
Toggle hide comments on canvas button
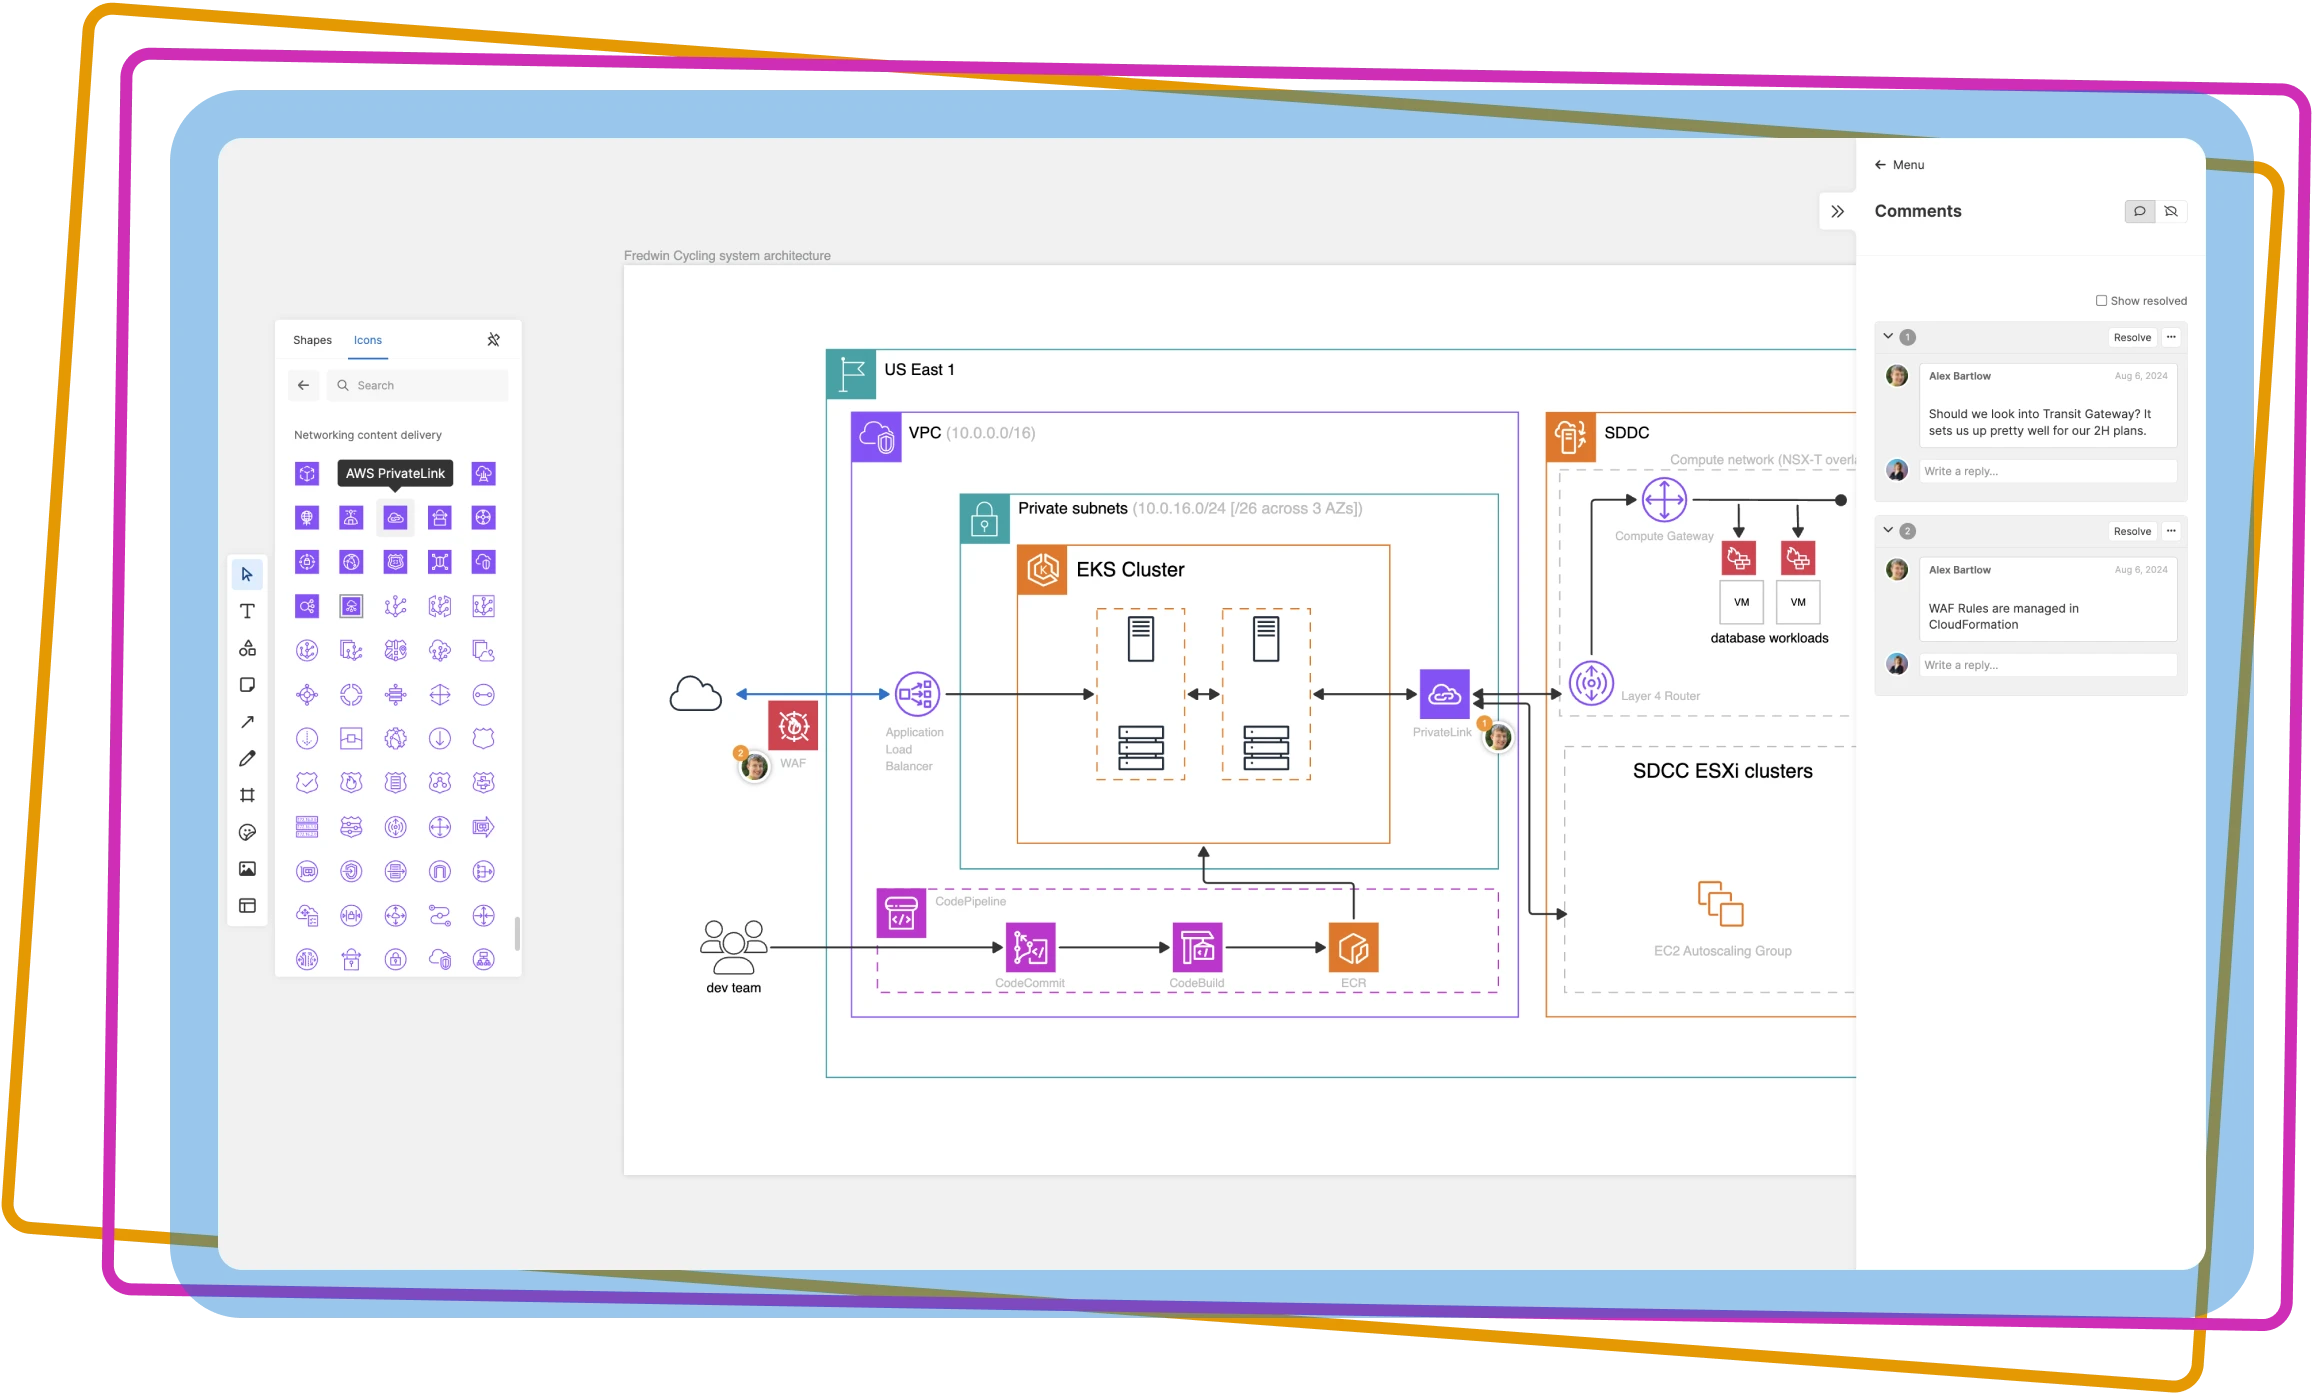(2171, 211)
